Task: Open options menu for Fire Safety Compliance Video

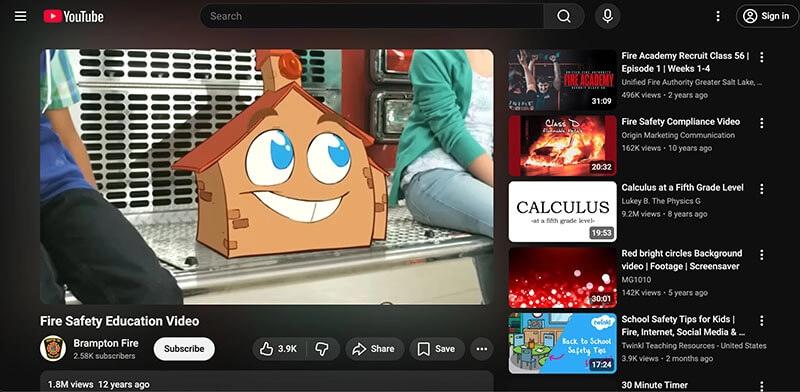Action: 762,123
